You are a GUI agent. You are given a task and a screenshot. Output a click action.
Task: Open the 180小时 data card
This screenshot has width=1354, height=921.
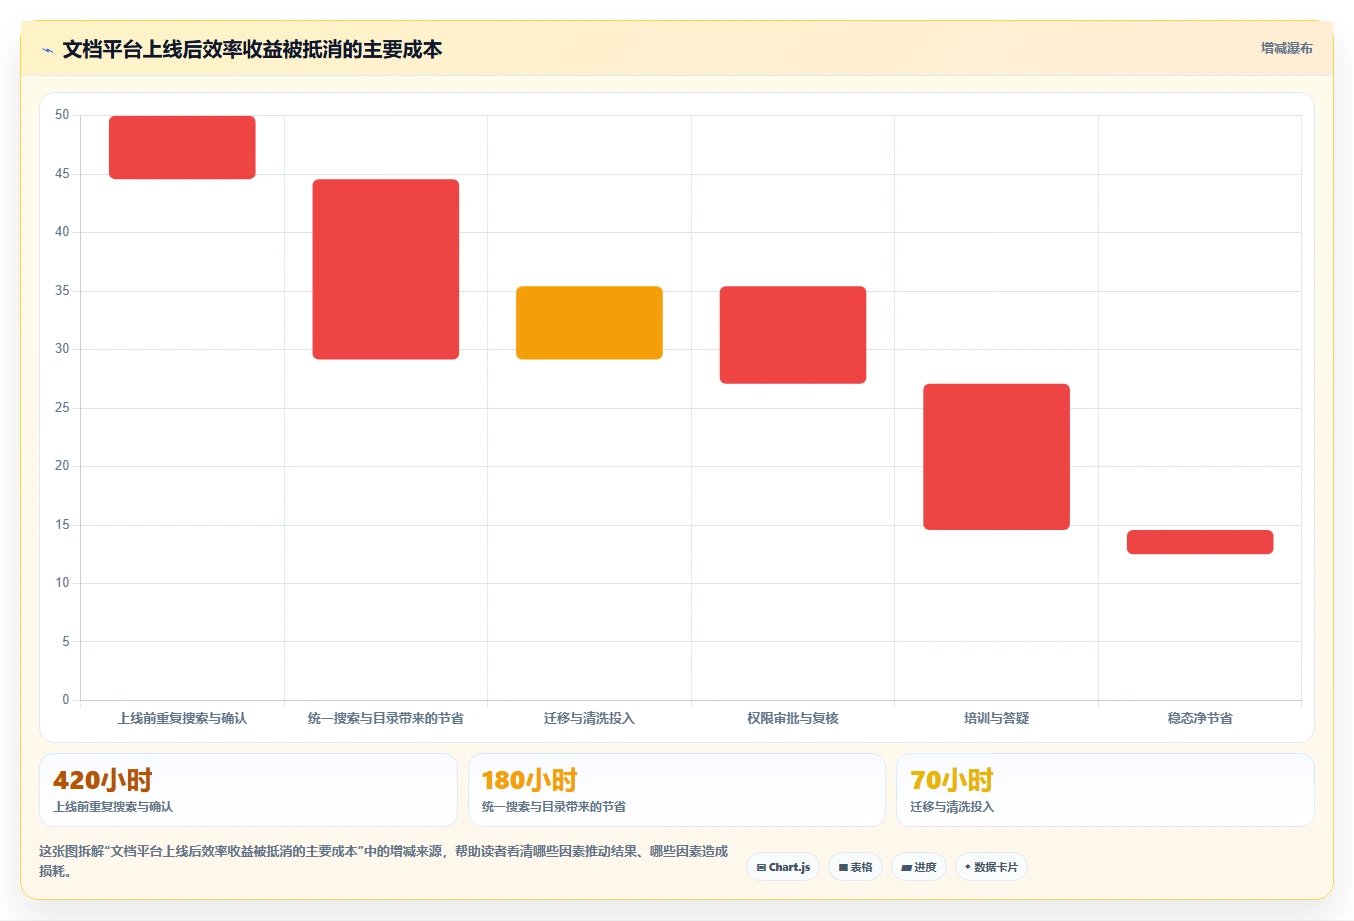coord(677,790)
